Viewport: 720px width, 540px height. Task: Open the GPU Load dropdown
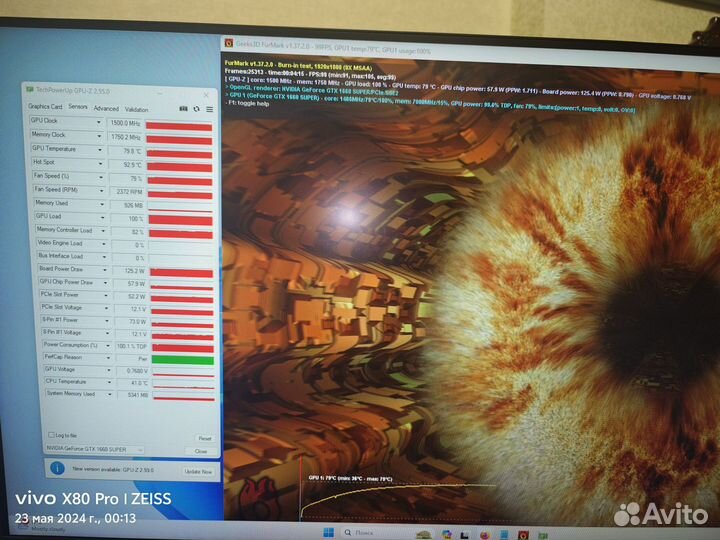(102, 217)
